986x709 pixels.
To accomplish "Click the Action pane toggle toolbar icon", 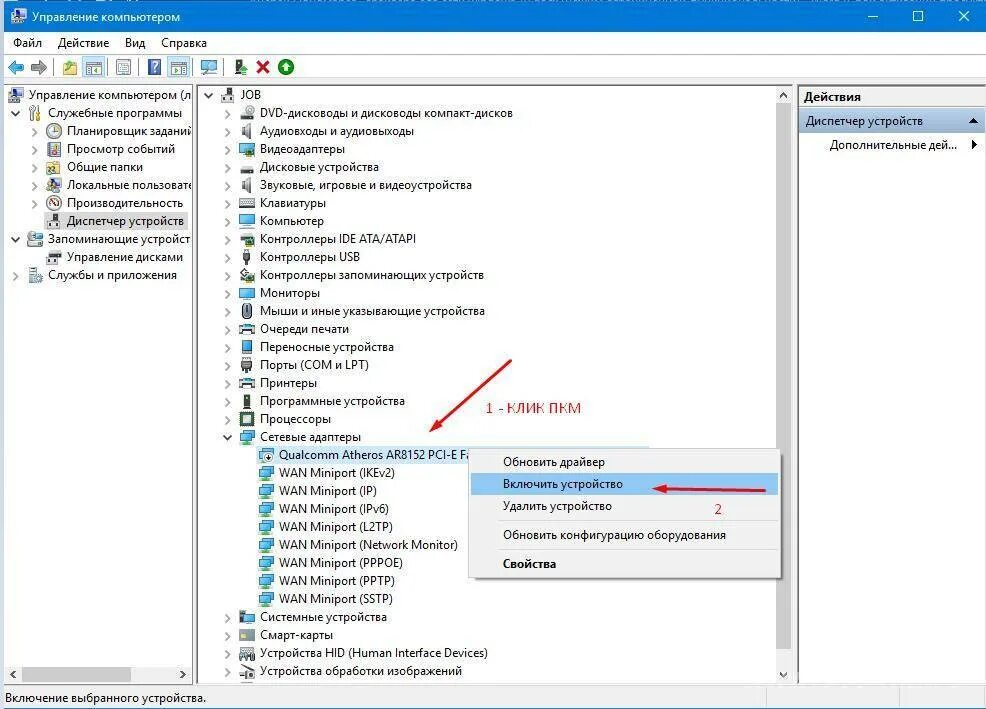I will click(x=179, y=67).
